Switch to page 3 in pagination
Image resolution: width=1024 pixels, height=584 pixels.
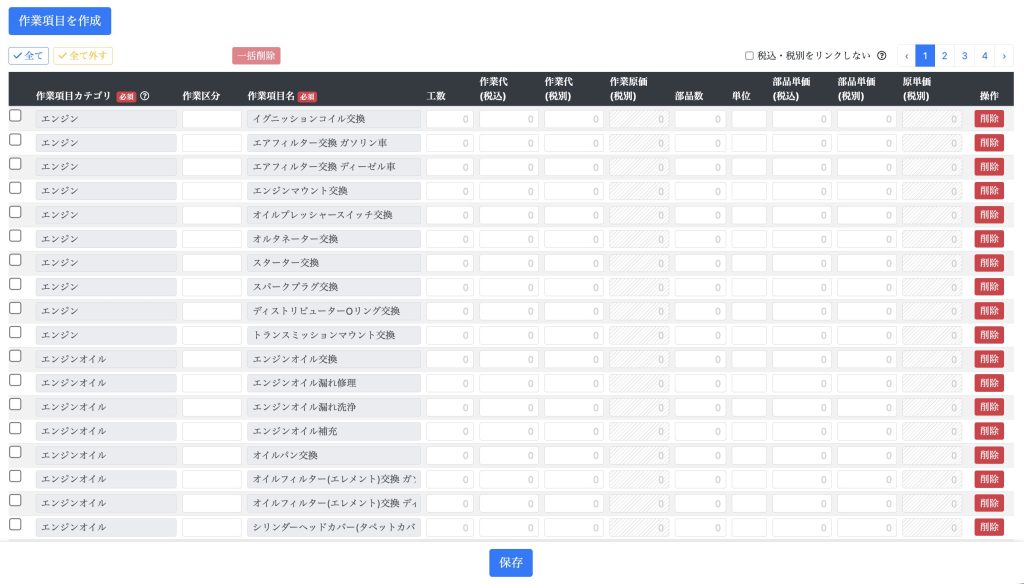(964, 56)
